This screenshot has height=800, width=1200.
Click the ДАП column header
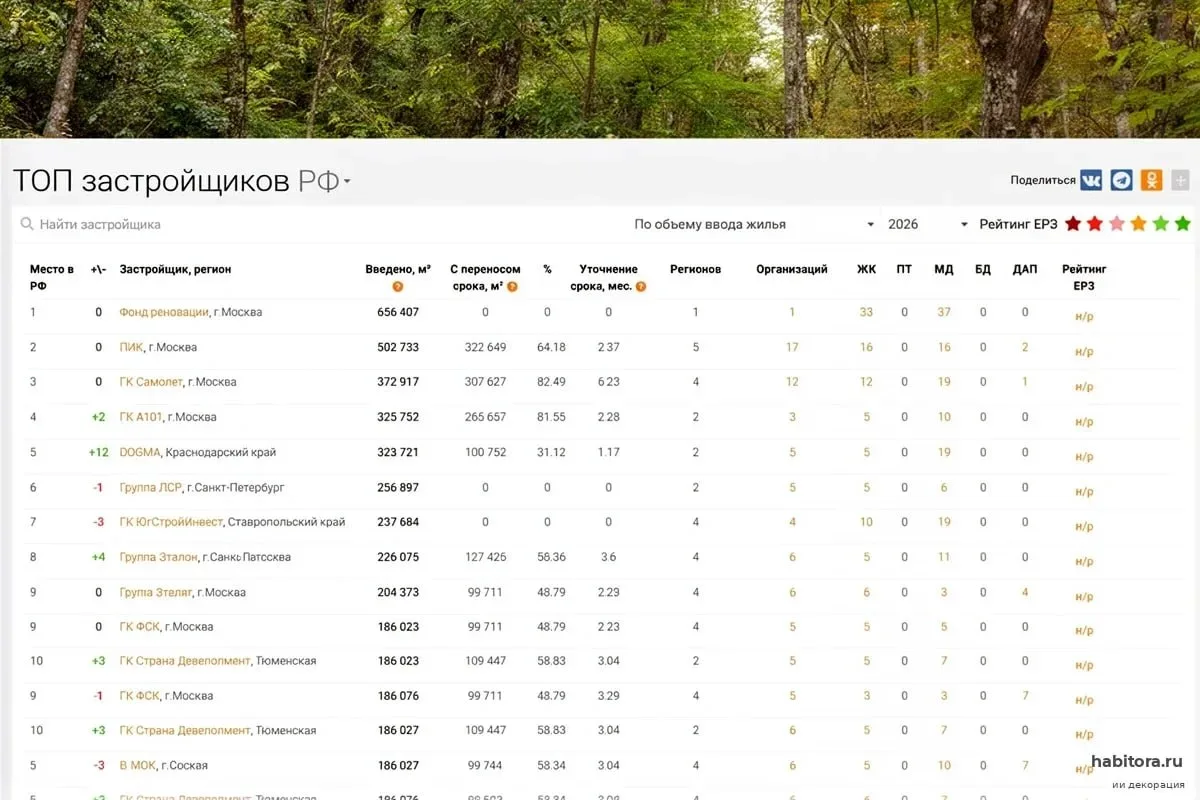click(1025, 269)
